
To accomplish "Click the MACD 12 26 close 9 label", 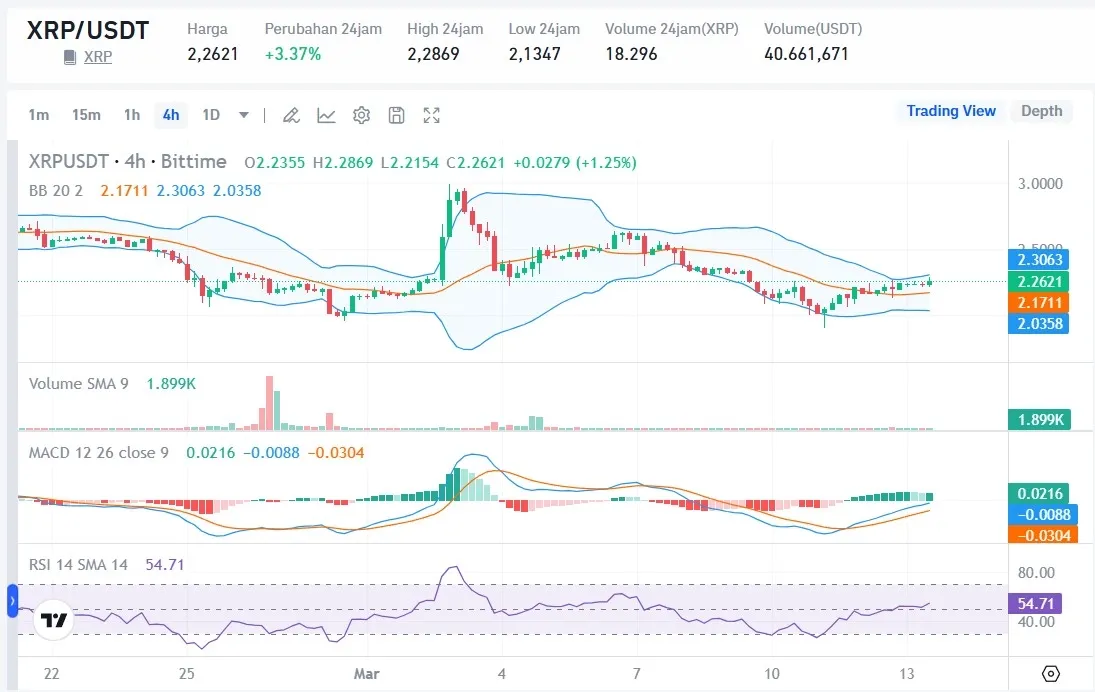I will point(98,452).
